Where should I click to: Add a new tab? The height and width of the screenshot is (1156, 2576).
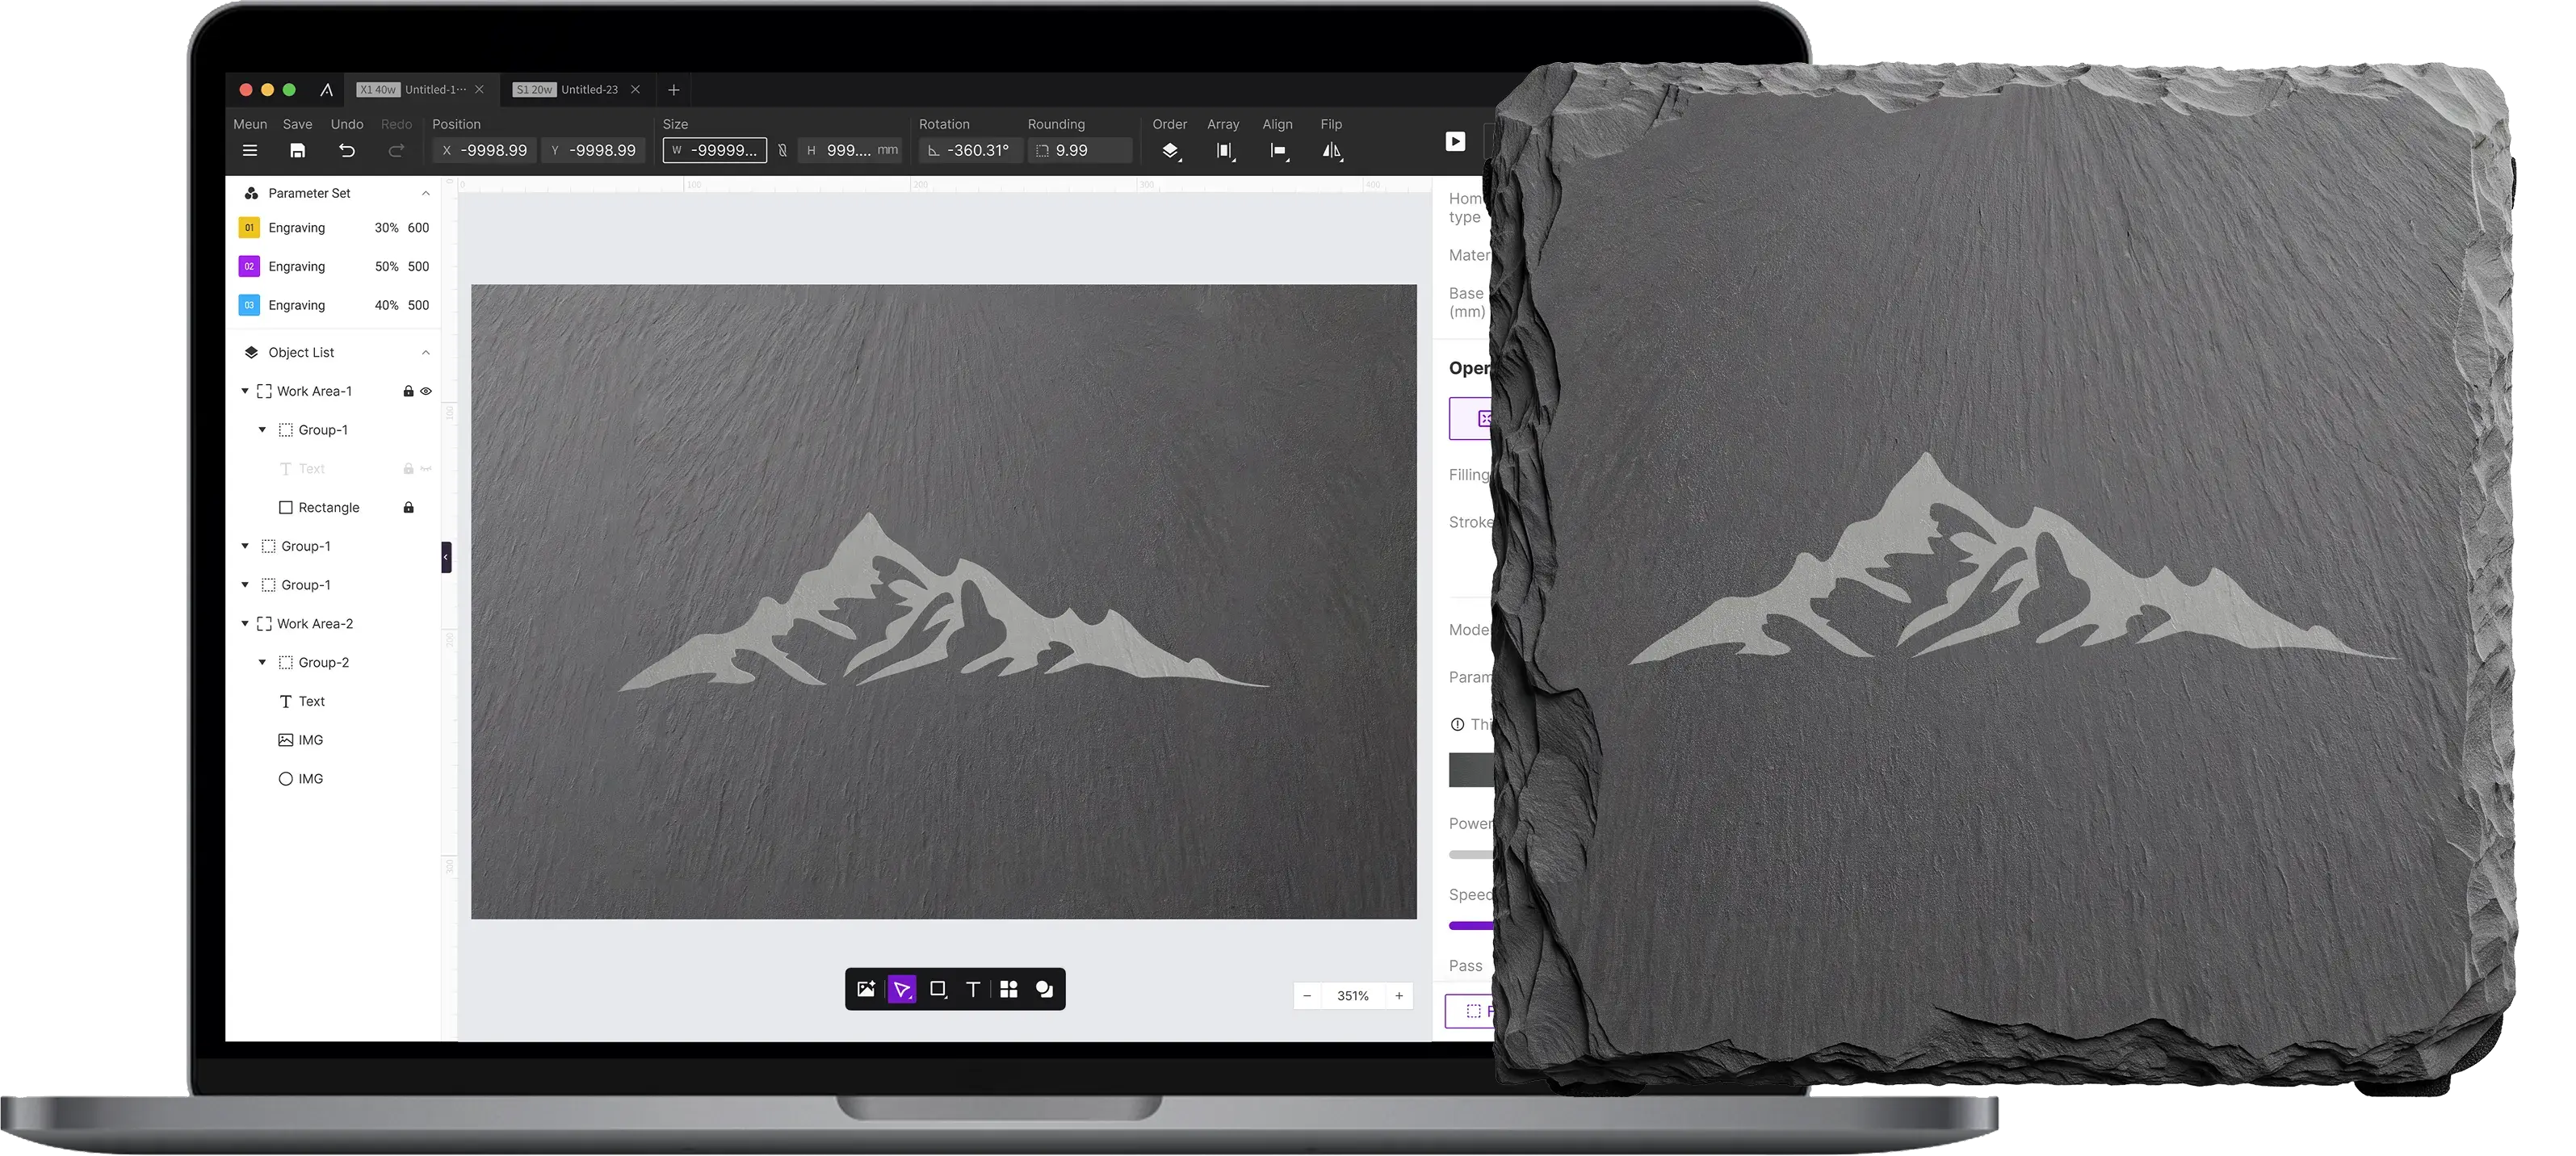tap(674, 90)
